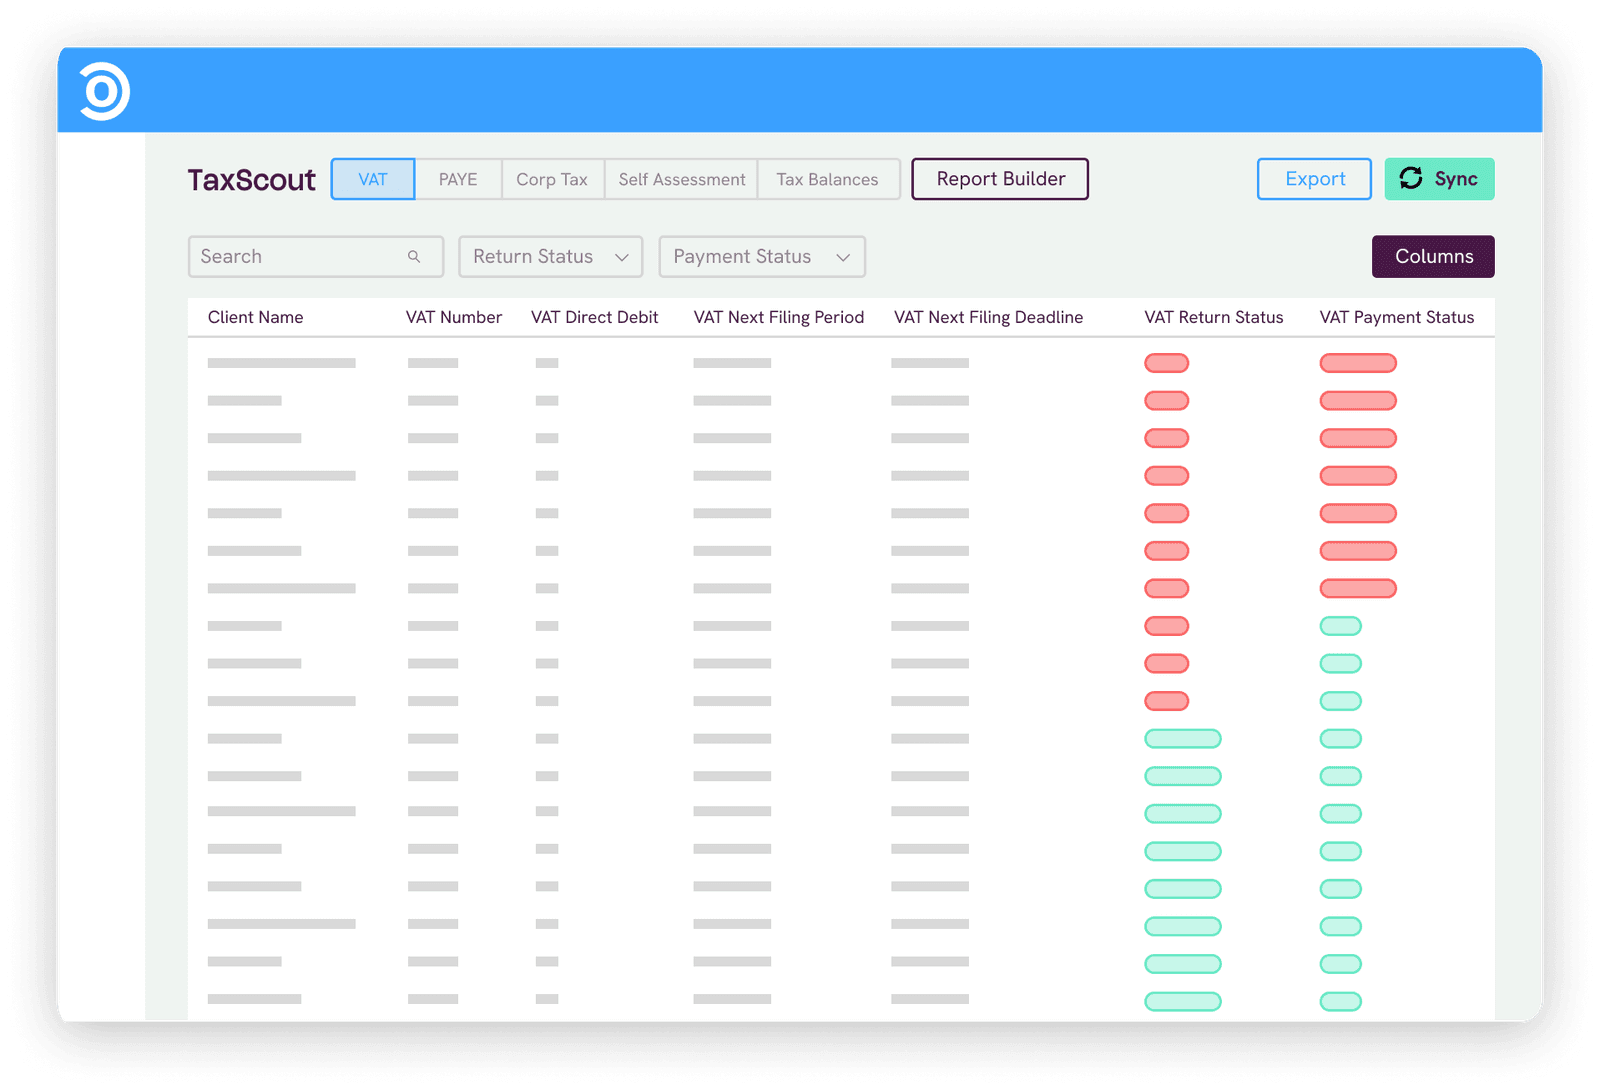Click the Export button

click(x=1314, y=179)
